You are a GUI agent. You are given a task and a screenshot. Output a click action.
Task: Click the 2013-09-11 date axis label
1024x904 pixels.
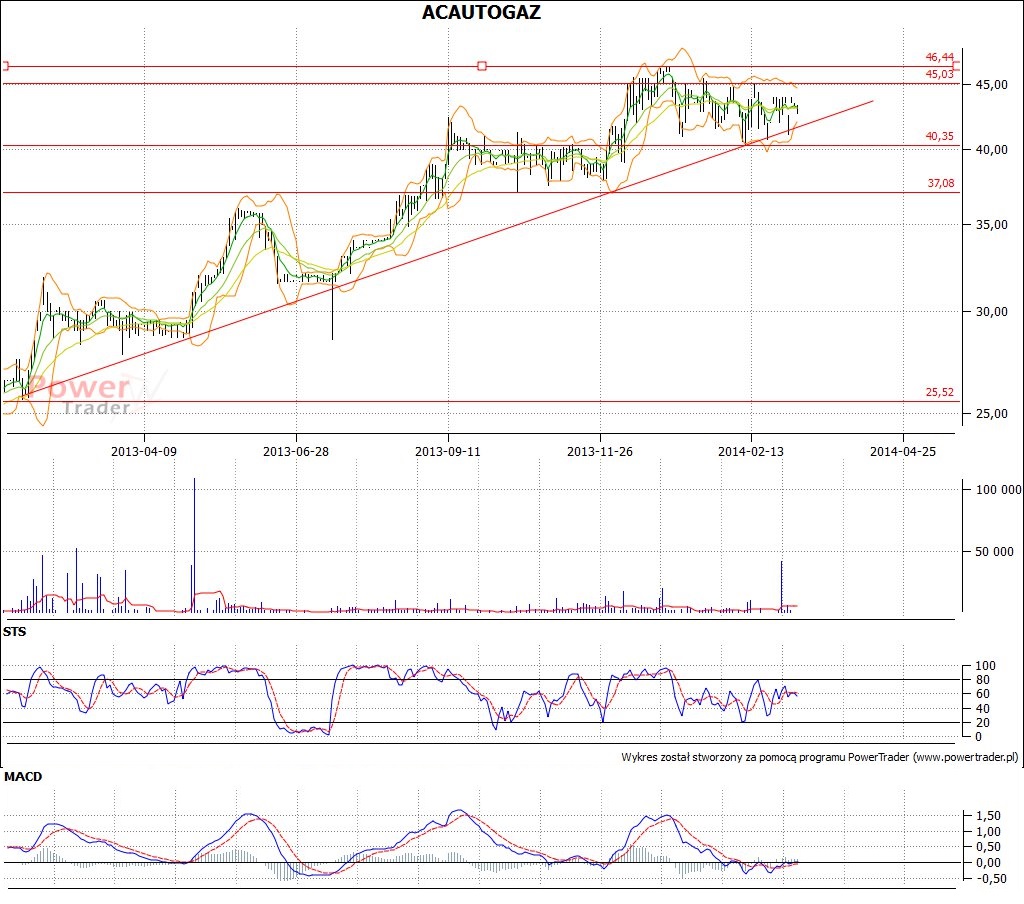[447, 451]
